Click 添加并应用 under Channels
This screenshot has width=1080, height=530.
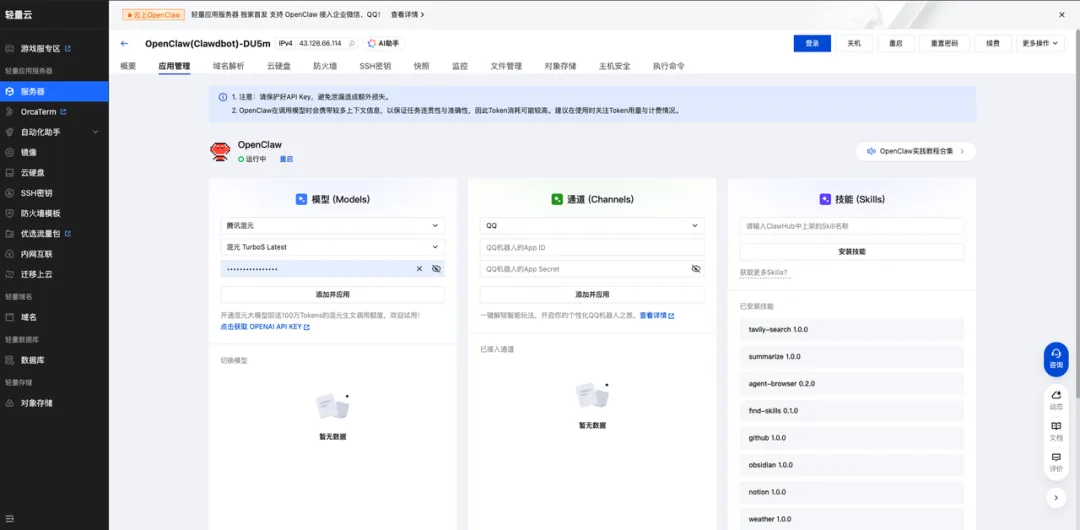592,294
